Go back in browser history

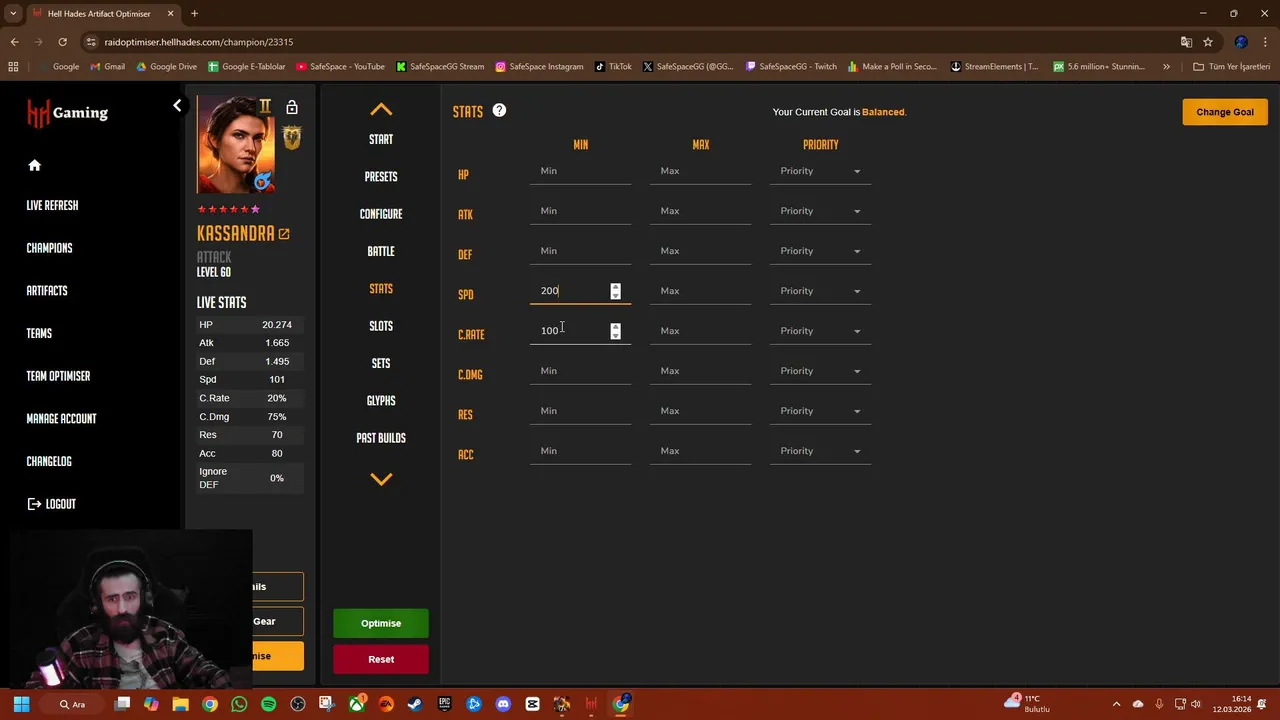[x=14, y=42]
